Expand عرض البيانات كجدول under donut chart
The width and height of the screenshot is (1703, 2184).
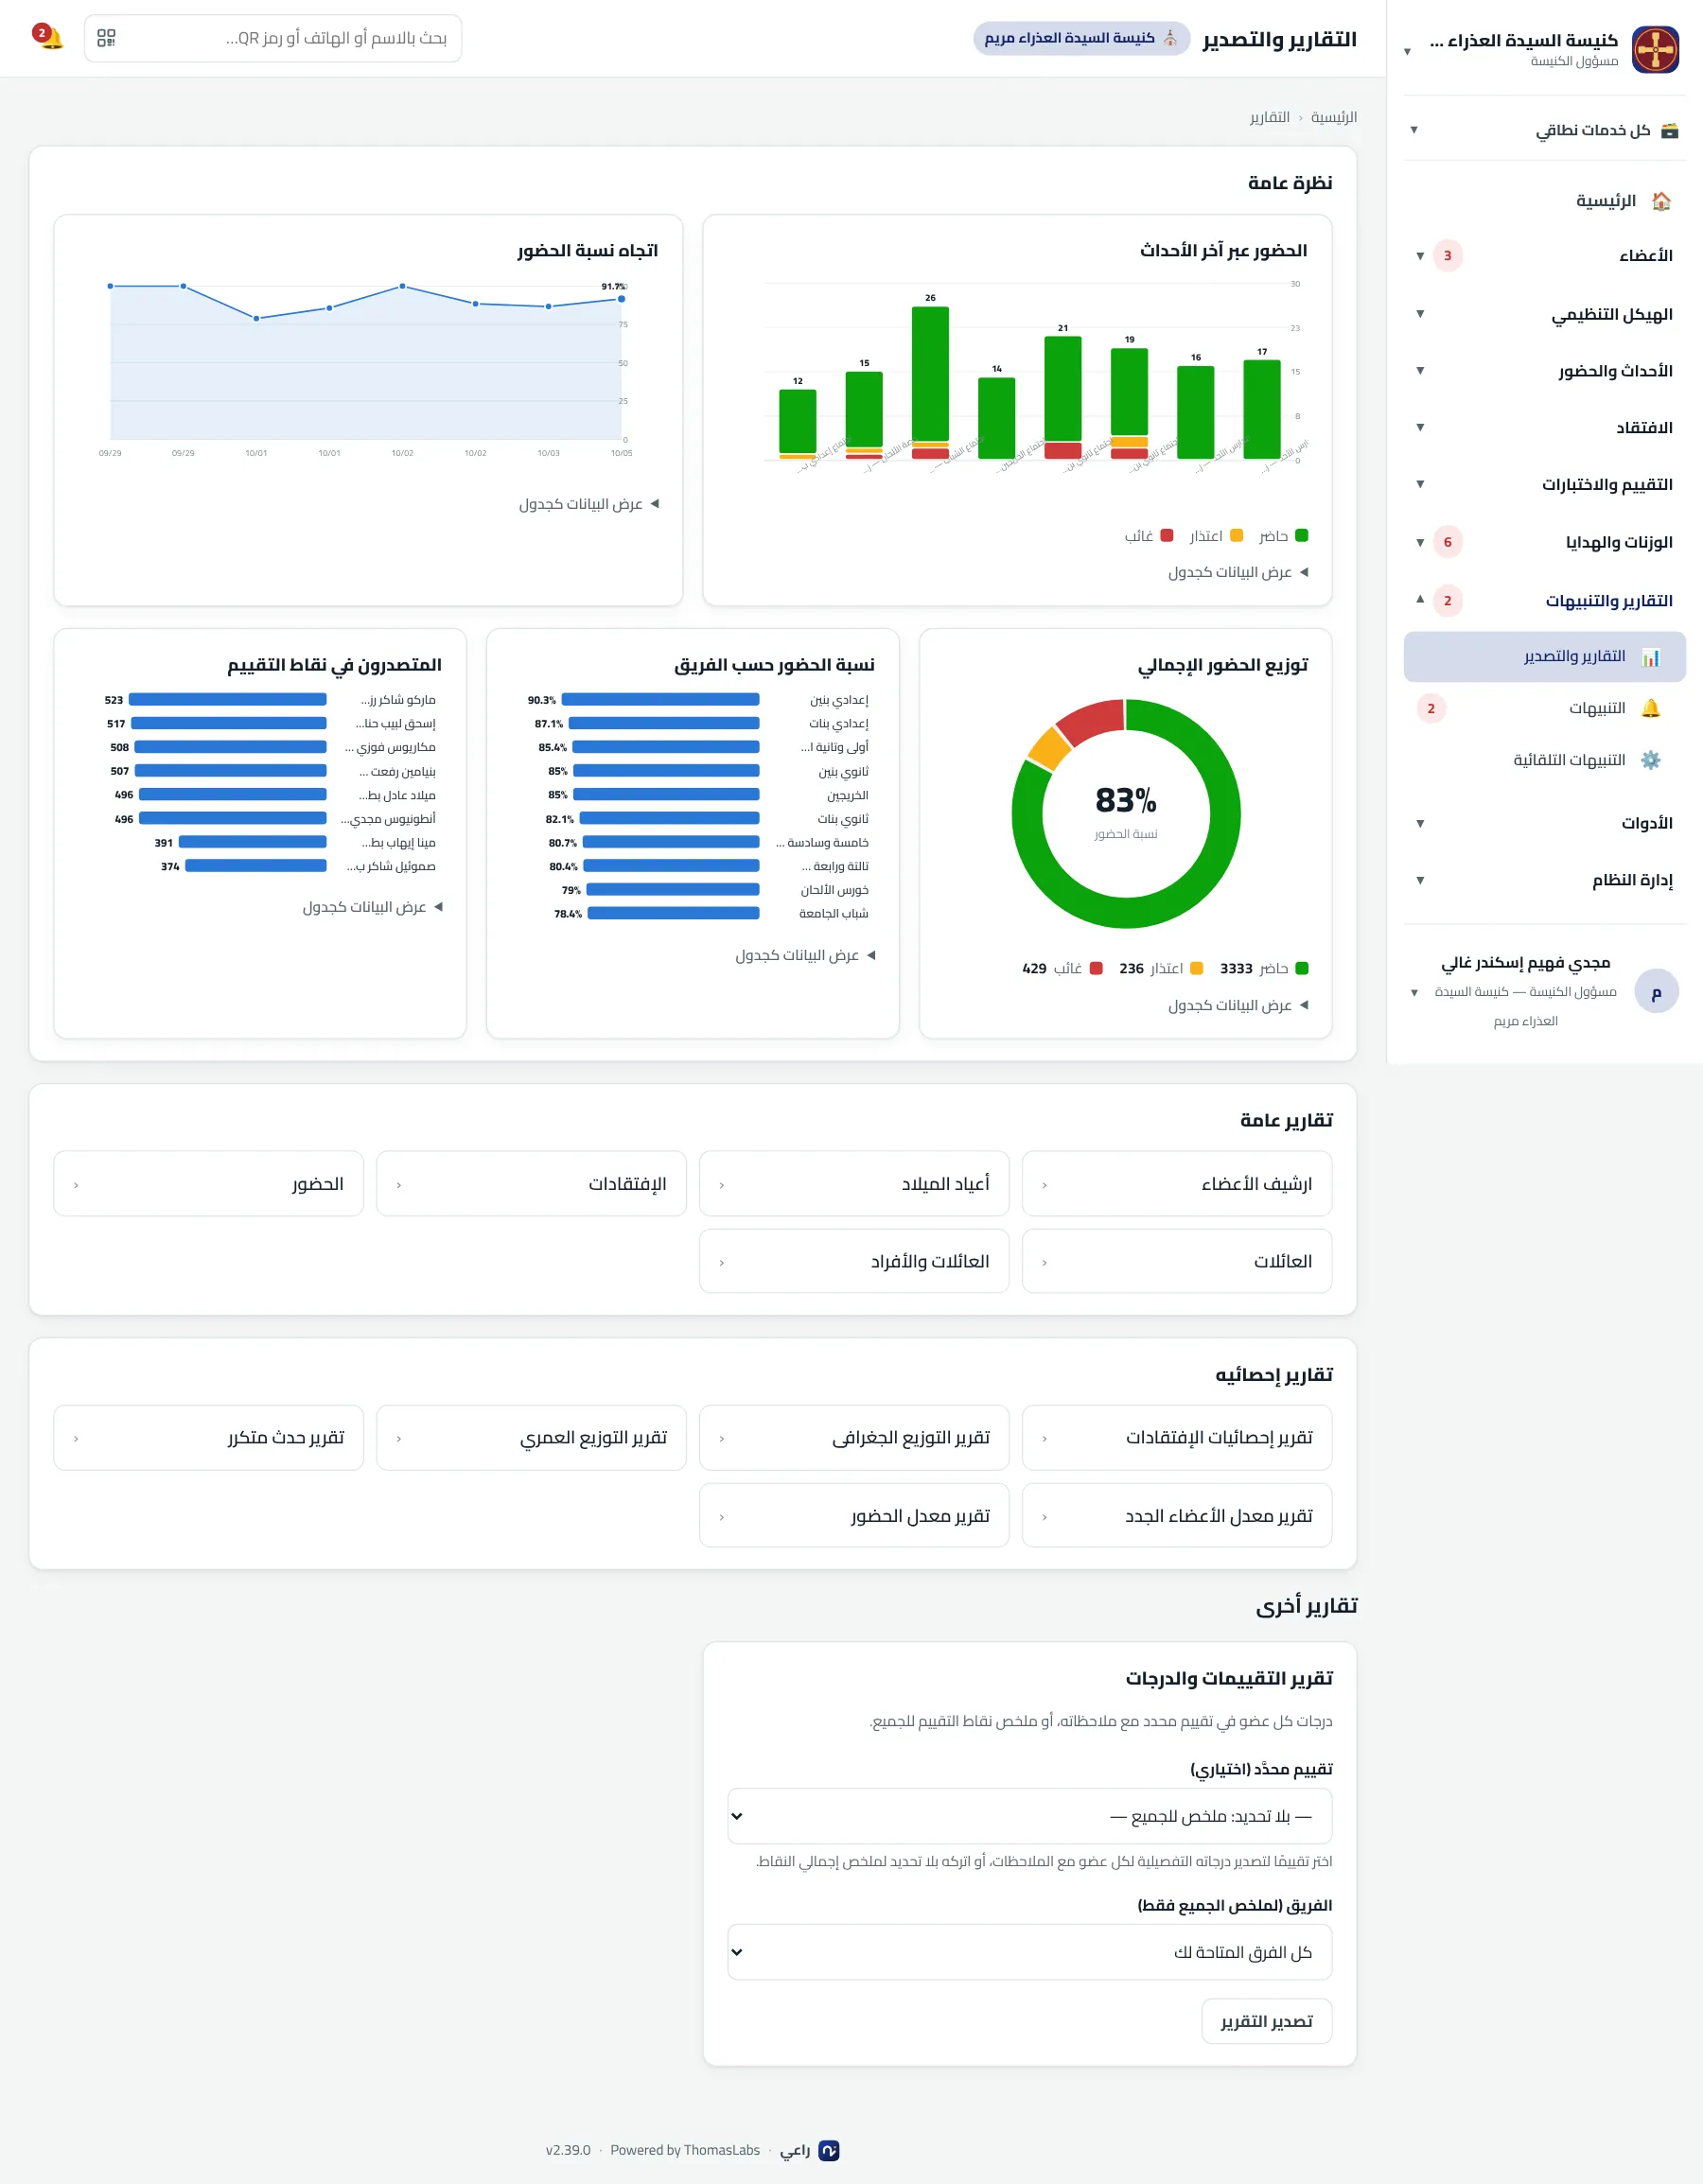1238,1005
